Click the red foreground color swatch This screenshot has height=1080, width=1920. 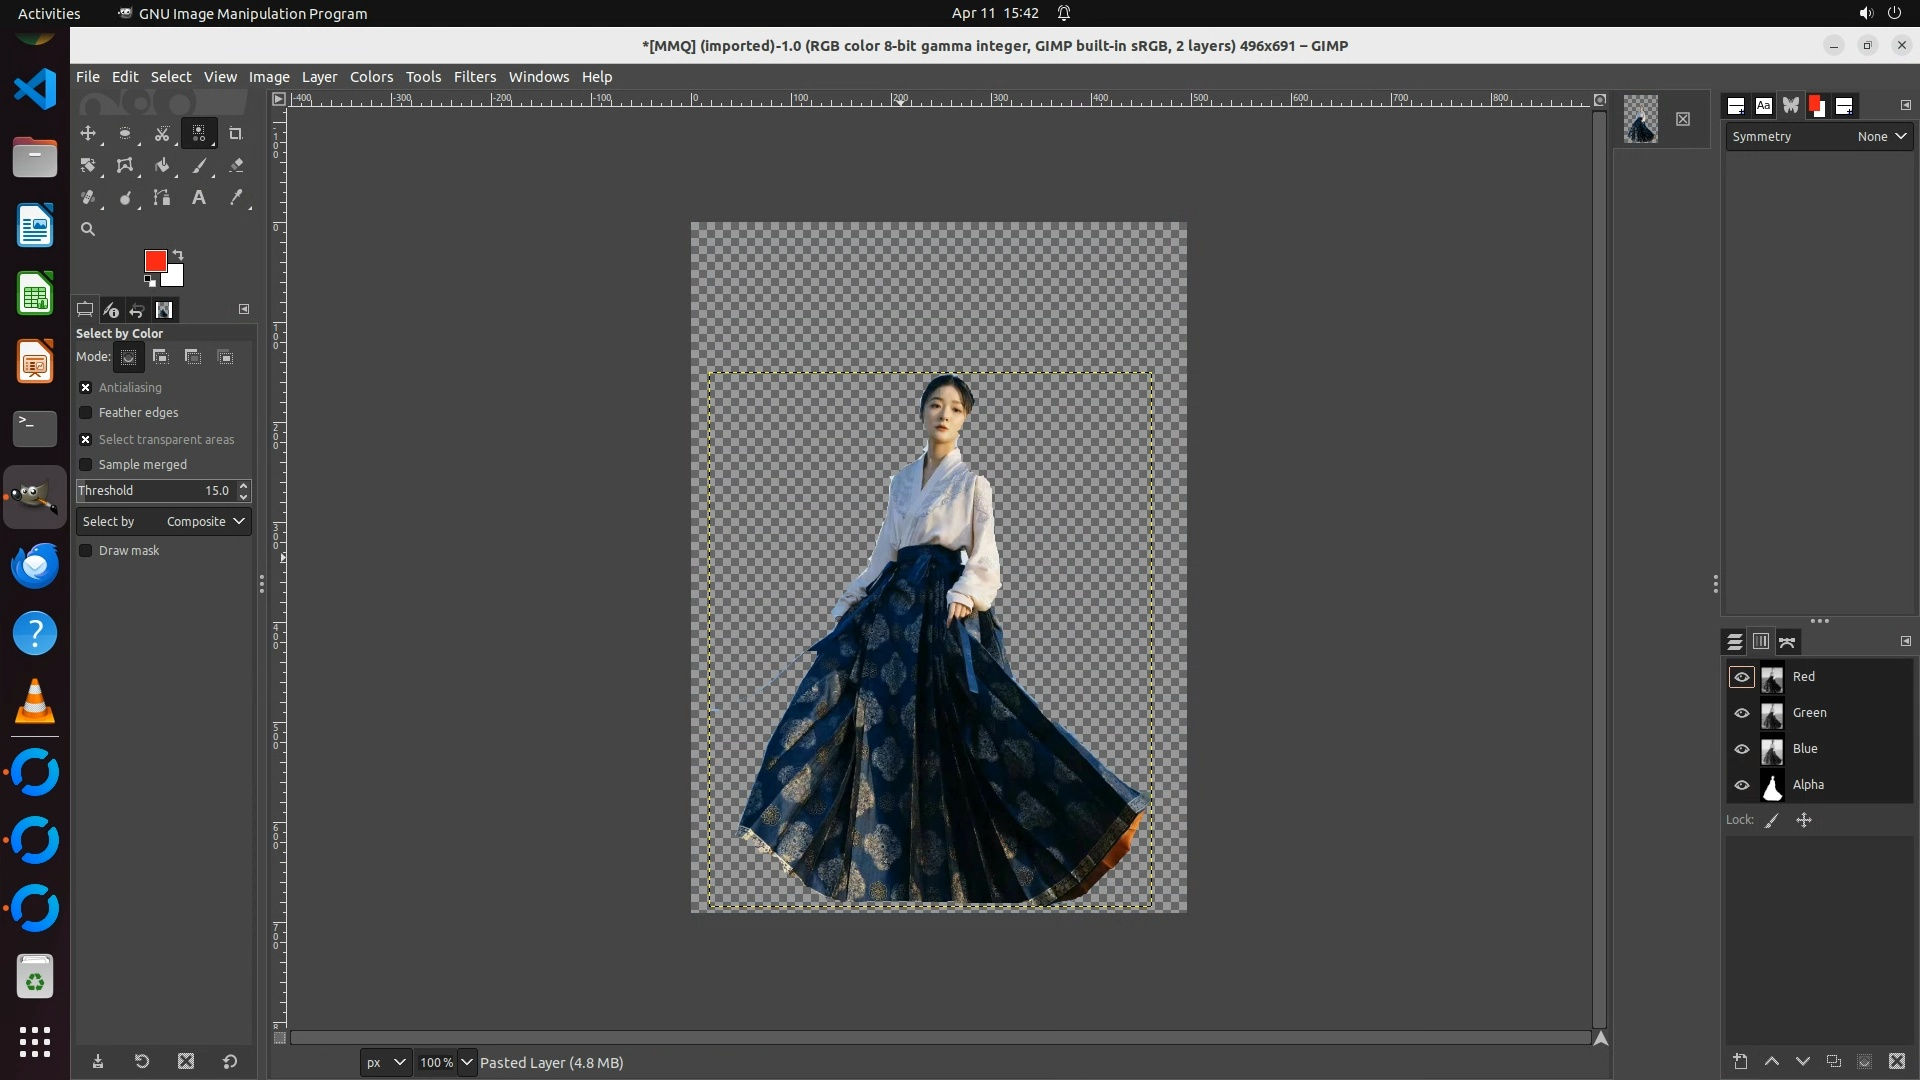pos(155,261)
